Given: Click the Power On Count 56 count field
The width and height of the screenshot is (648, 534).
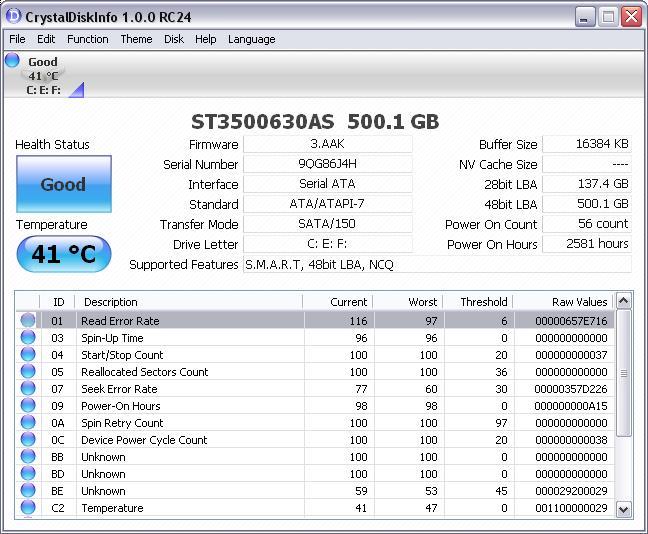Looking at the screenshot, I should pos(587,224).
